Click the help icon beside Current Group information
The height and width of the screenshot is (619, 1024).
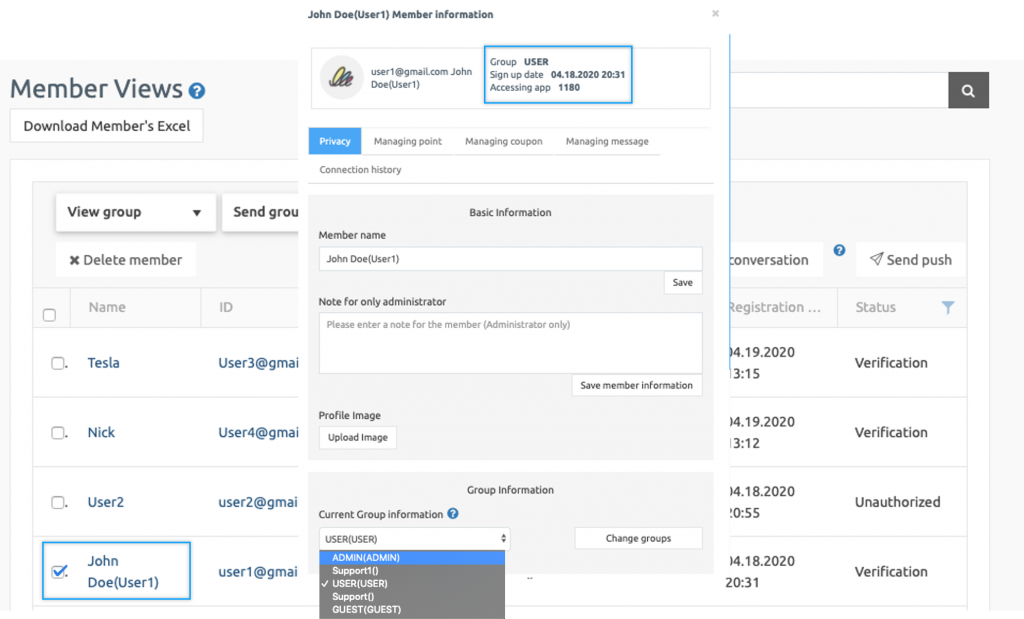pyautogui.click(x=455, y=514)
